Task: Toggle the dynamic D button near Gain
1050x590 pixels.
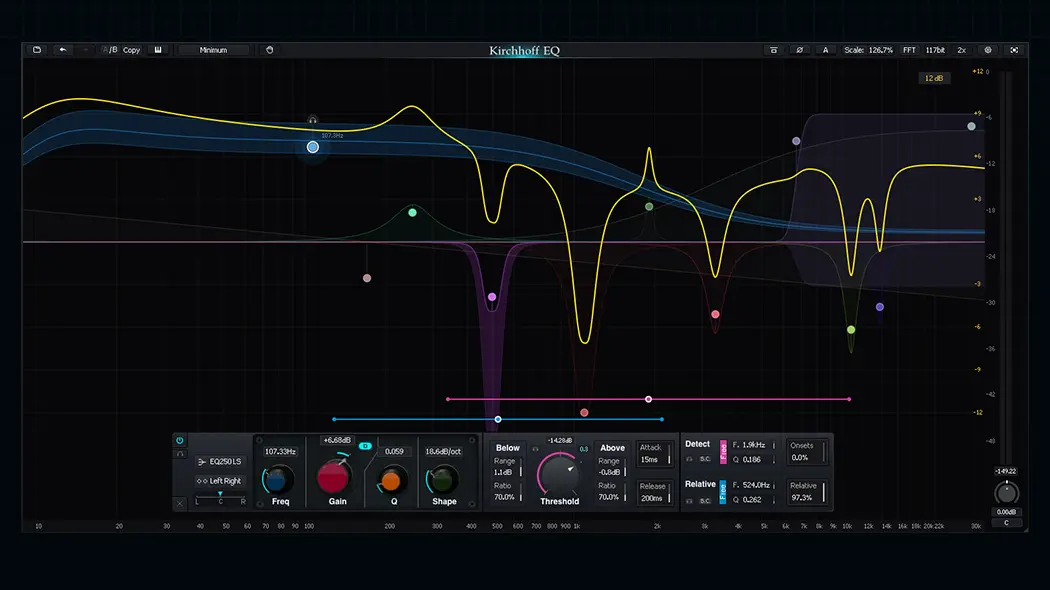Action: tap(365, 446)
